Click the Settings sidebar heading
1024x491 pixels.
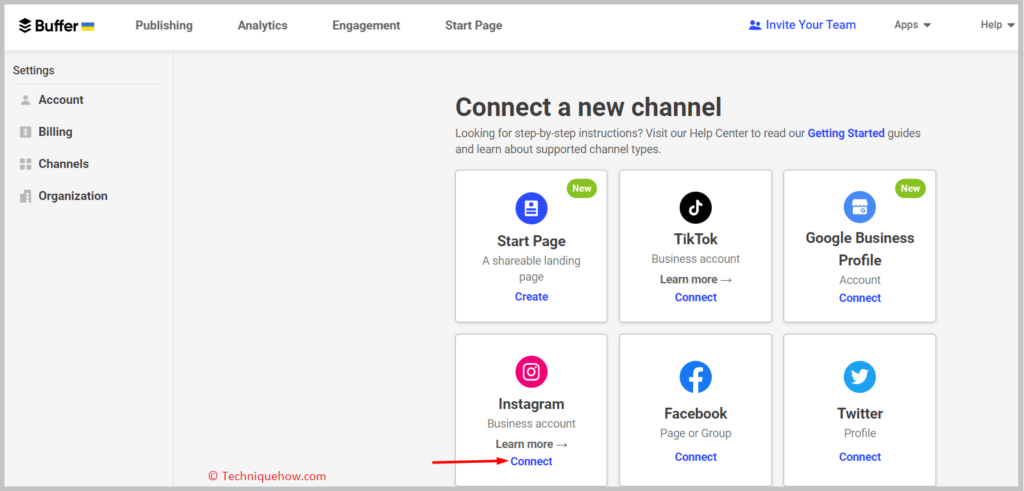pyautogui.click(x=34, y=70)
